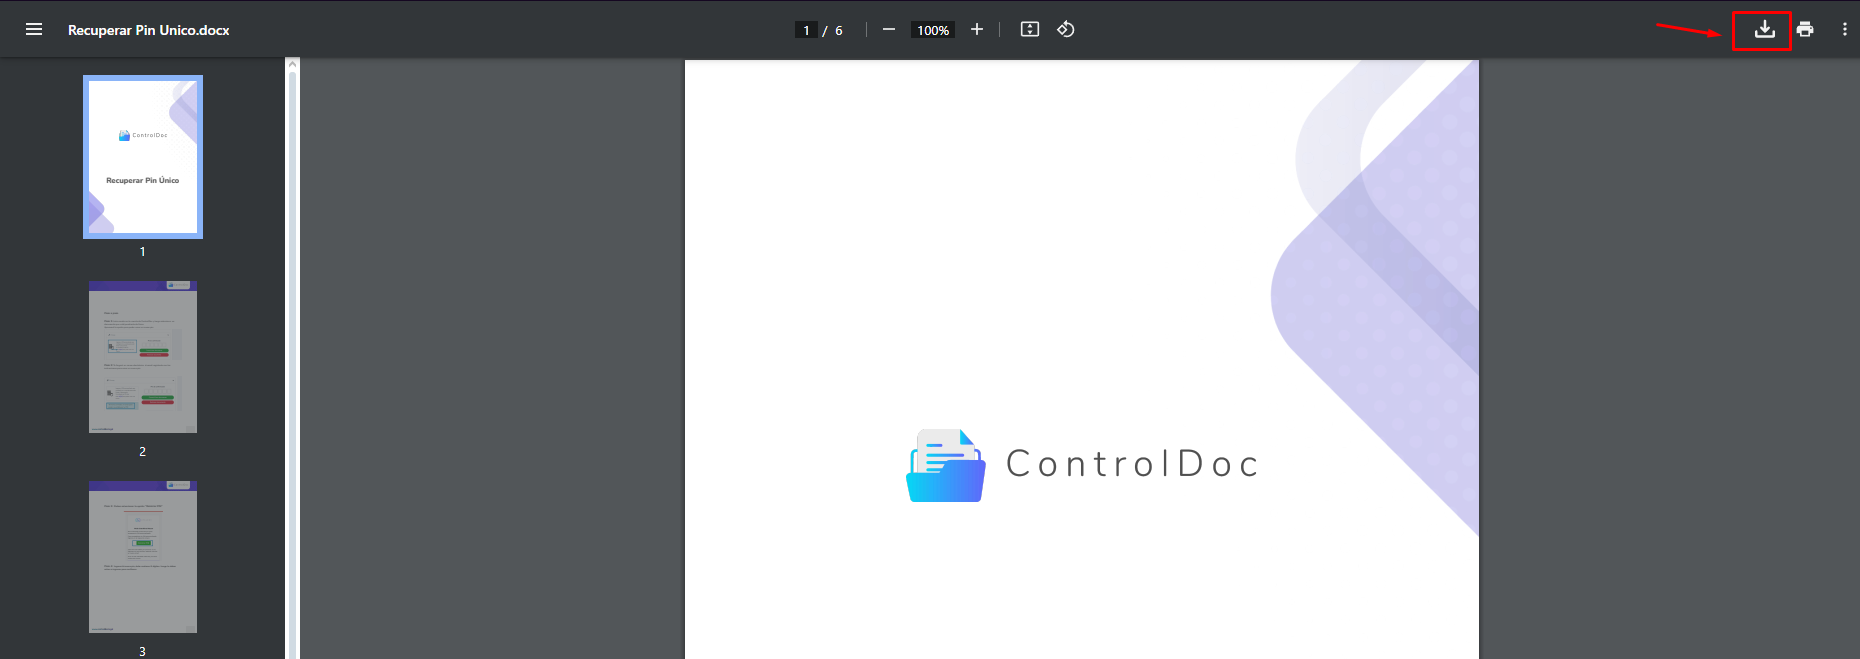1860x659 pixels.
Task: Rotate the document counterclockwise
Action: tap(1066, 30)
